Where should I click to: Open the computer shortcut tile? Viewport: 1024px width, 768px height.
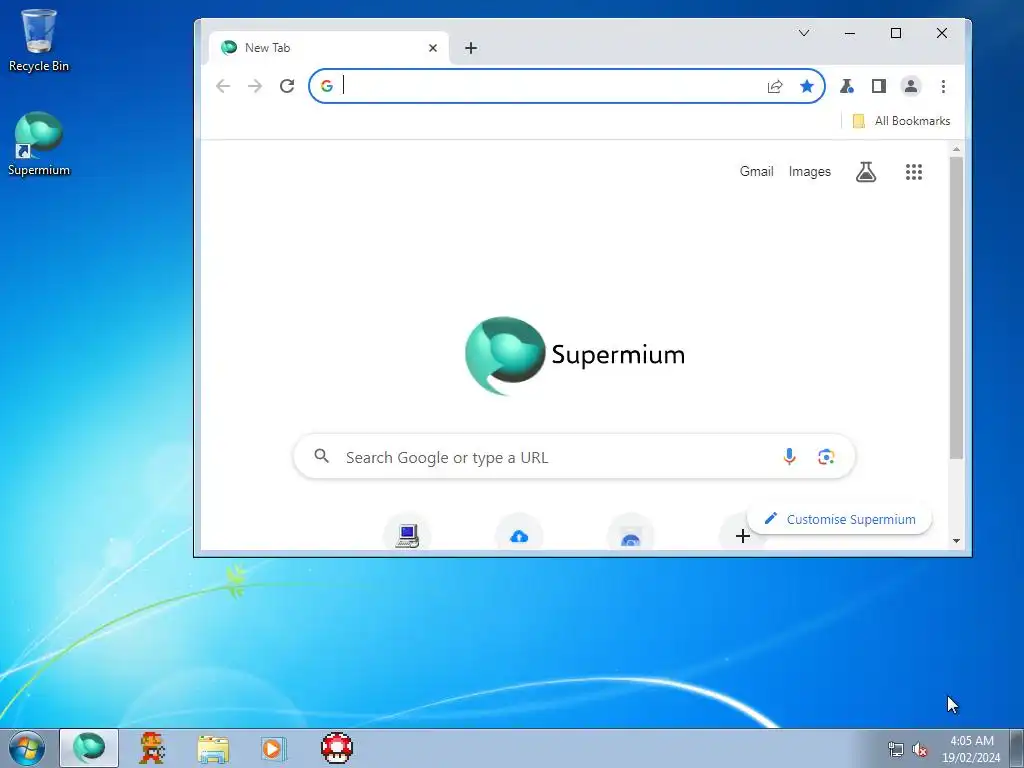coord(407,536)
